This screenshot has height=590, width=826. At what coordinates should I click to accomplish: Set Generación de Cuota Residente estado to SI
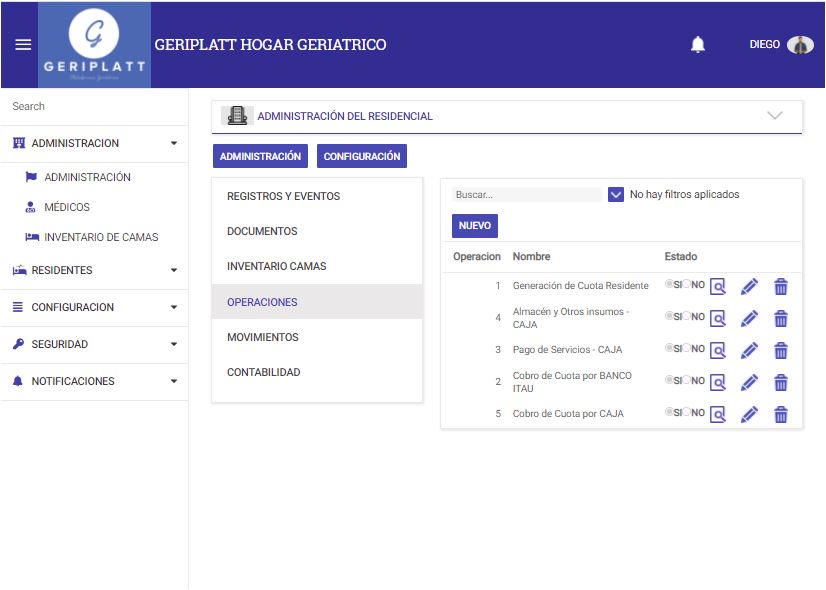669,284
